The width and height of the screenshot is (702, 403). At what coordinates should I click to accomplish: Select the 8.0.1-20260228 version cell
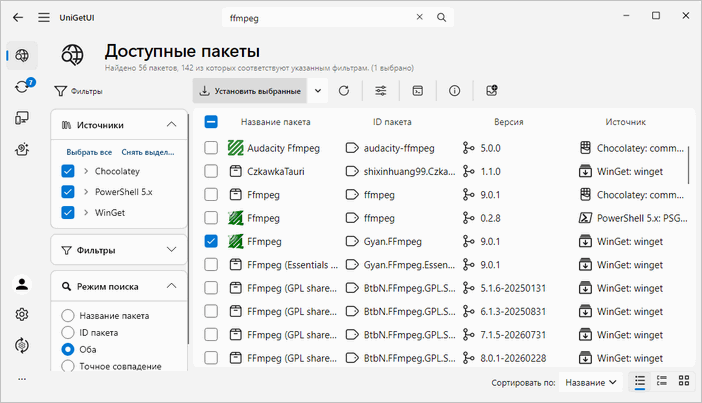click(513, 358)
